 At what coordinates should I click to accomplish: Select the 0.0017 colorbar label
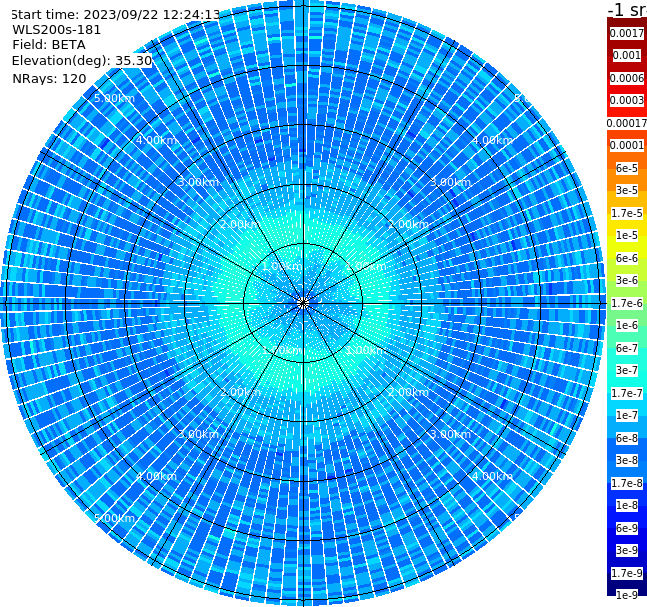(627, 33)
